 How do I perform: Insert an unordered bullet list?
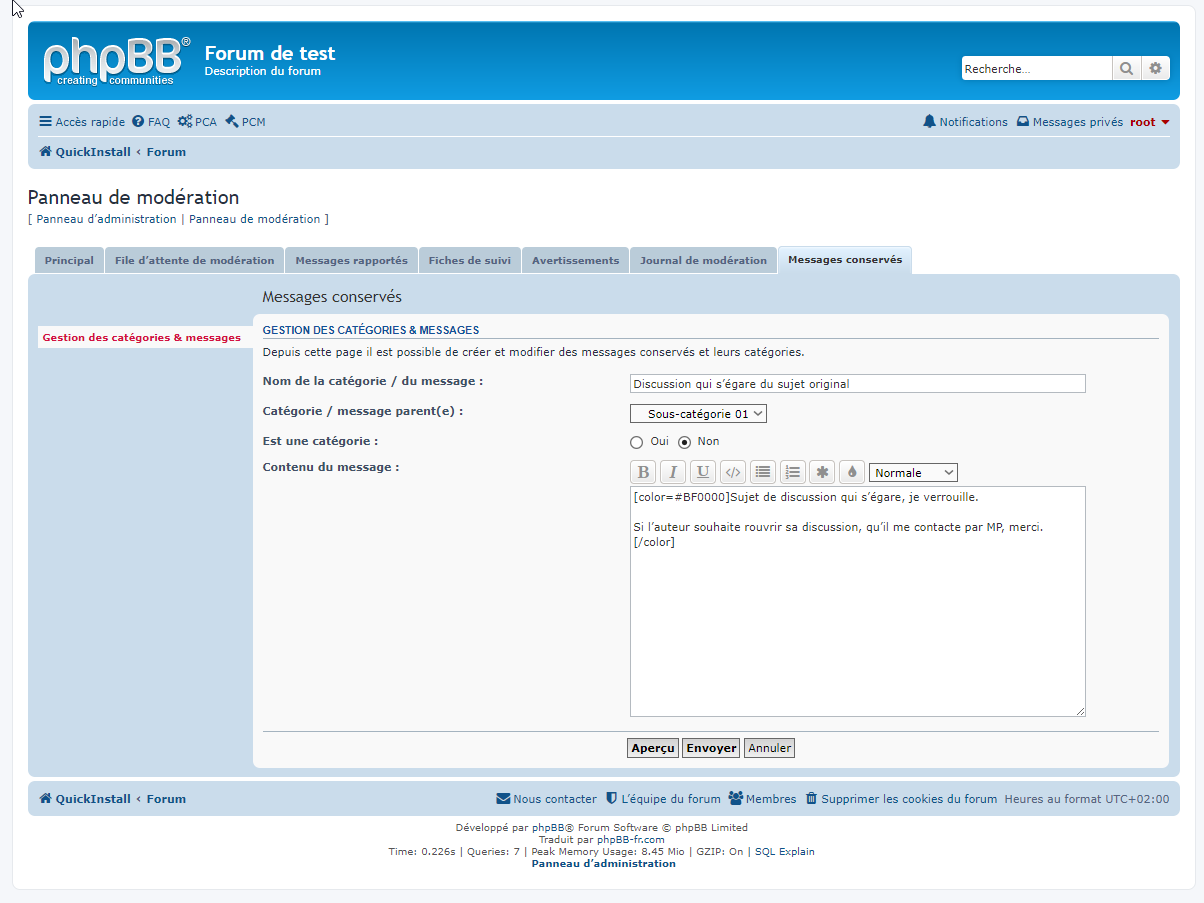click(763, 473)
